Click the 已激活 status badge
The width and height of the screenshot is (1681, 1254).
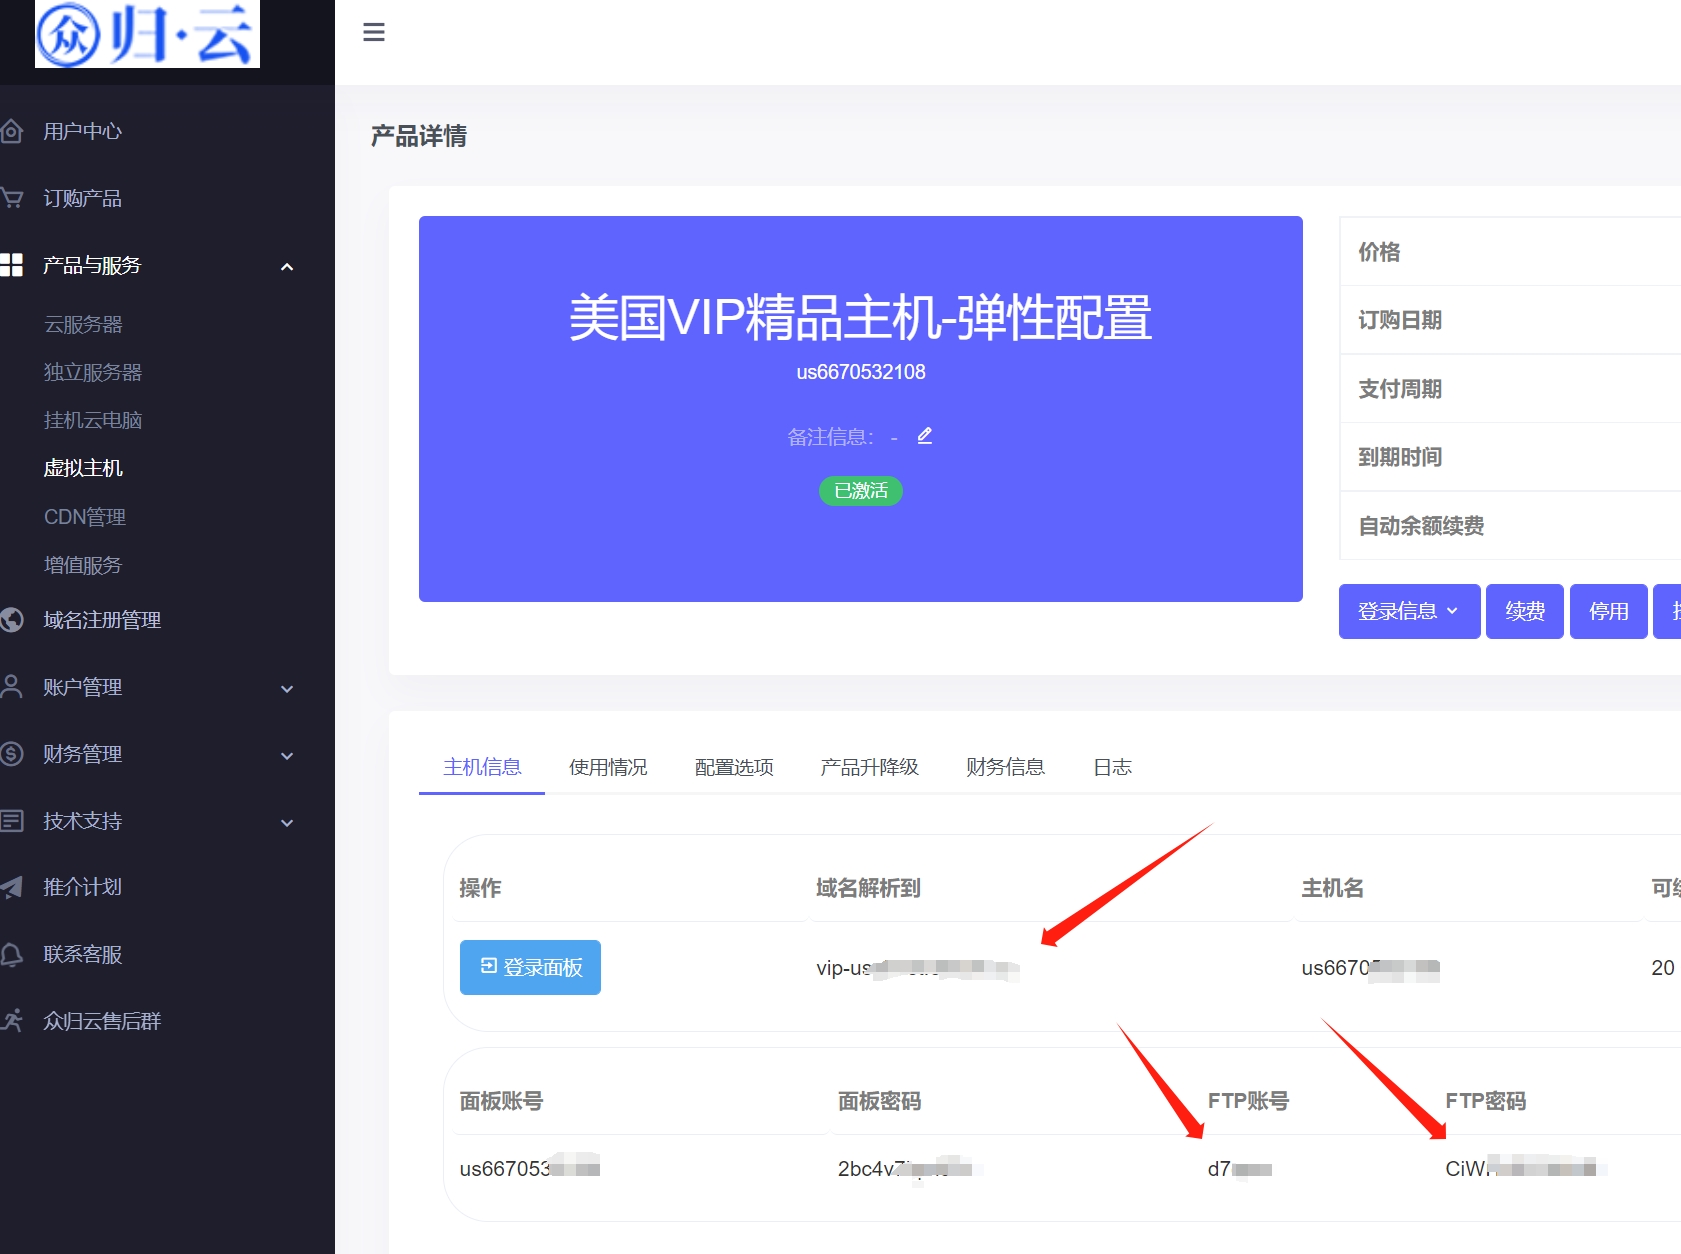click(x=861, y=491)
